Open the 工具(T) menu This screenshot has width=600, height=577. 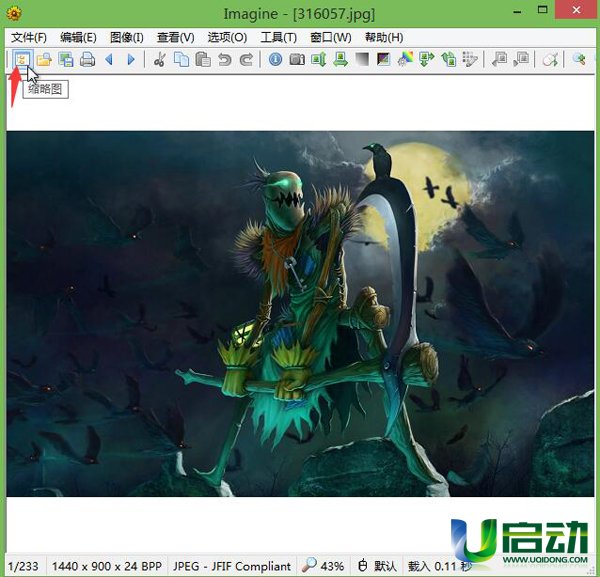(x=279, y=37)
